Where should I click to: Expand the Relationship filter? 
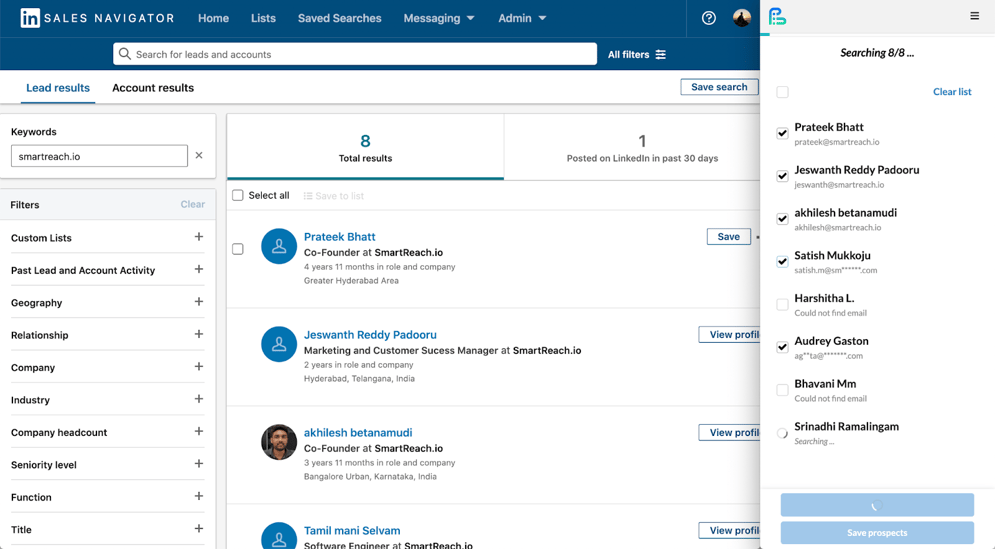pos(199,334)
